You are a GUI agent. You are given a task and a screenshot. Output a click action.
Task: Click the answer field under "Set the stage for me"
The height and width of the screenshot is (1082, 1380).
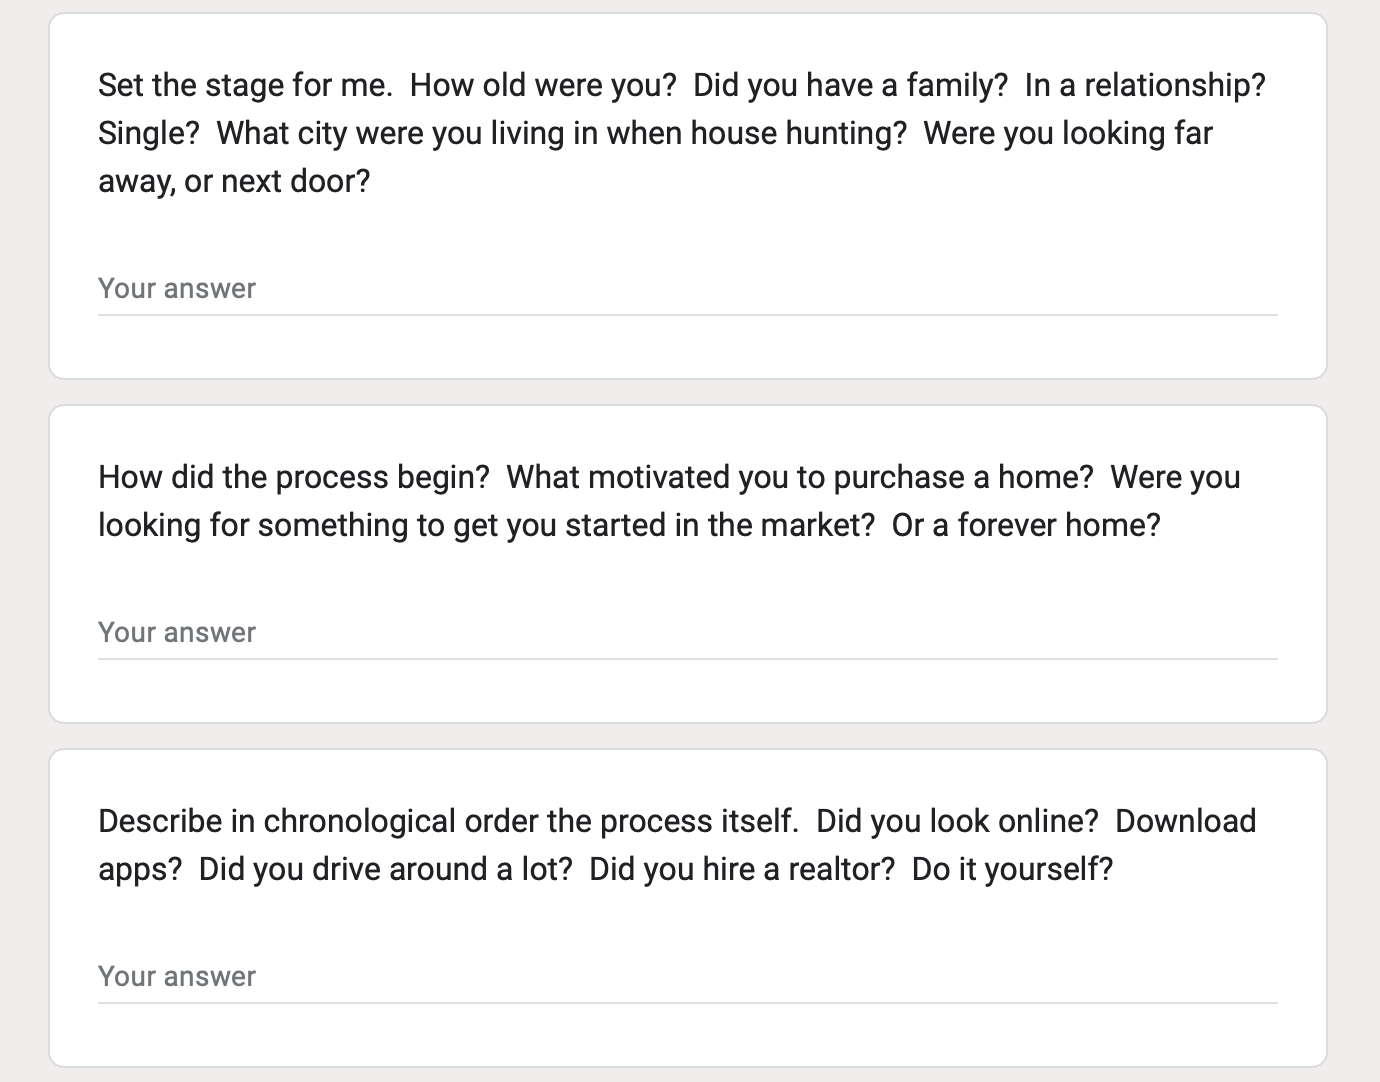(687, 289)
